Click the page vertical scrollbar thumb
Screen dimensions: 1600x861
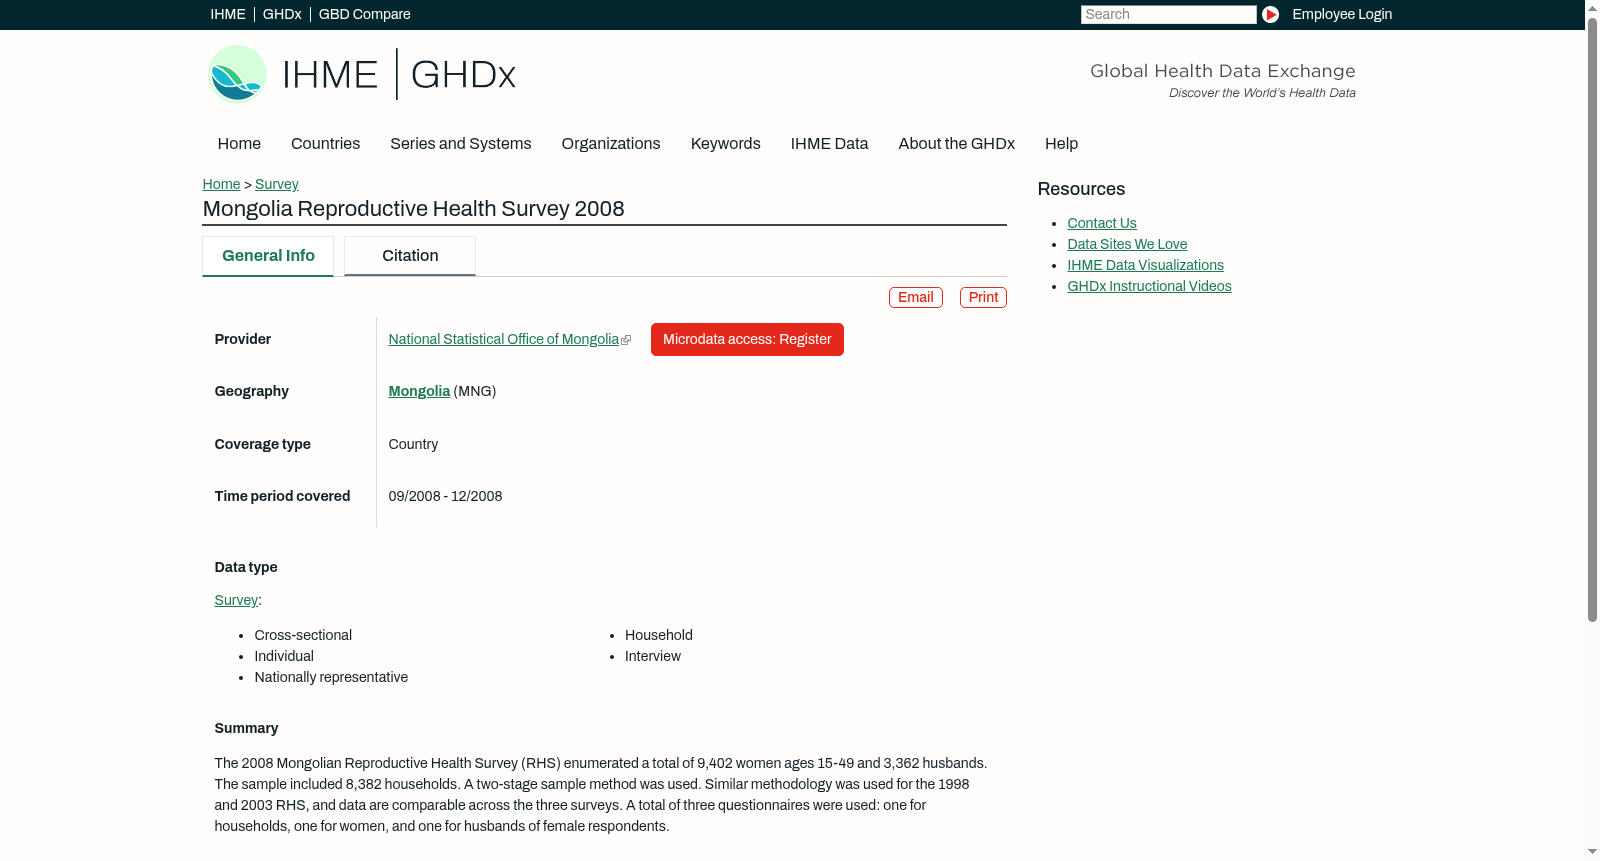[x=1592, y=320]
